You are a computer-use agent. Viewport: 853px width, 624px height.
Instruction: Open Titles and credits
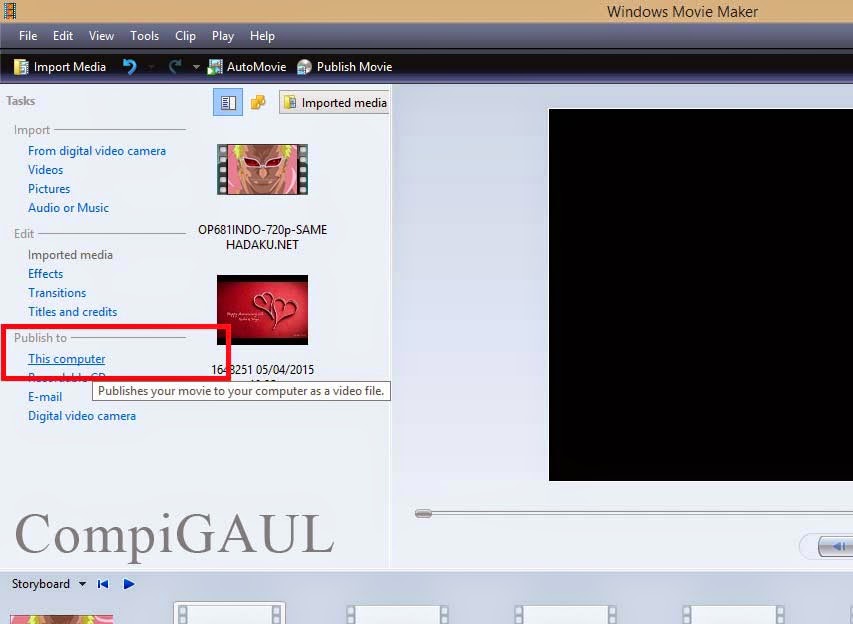72,312
